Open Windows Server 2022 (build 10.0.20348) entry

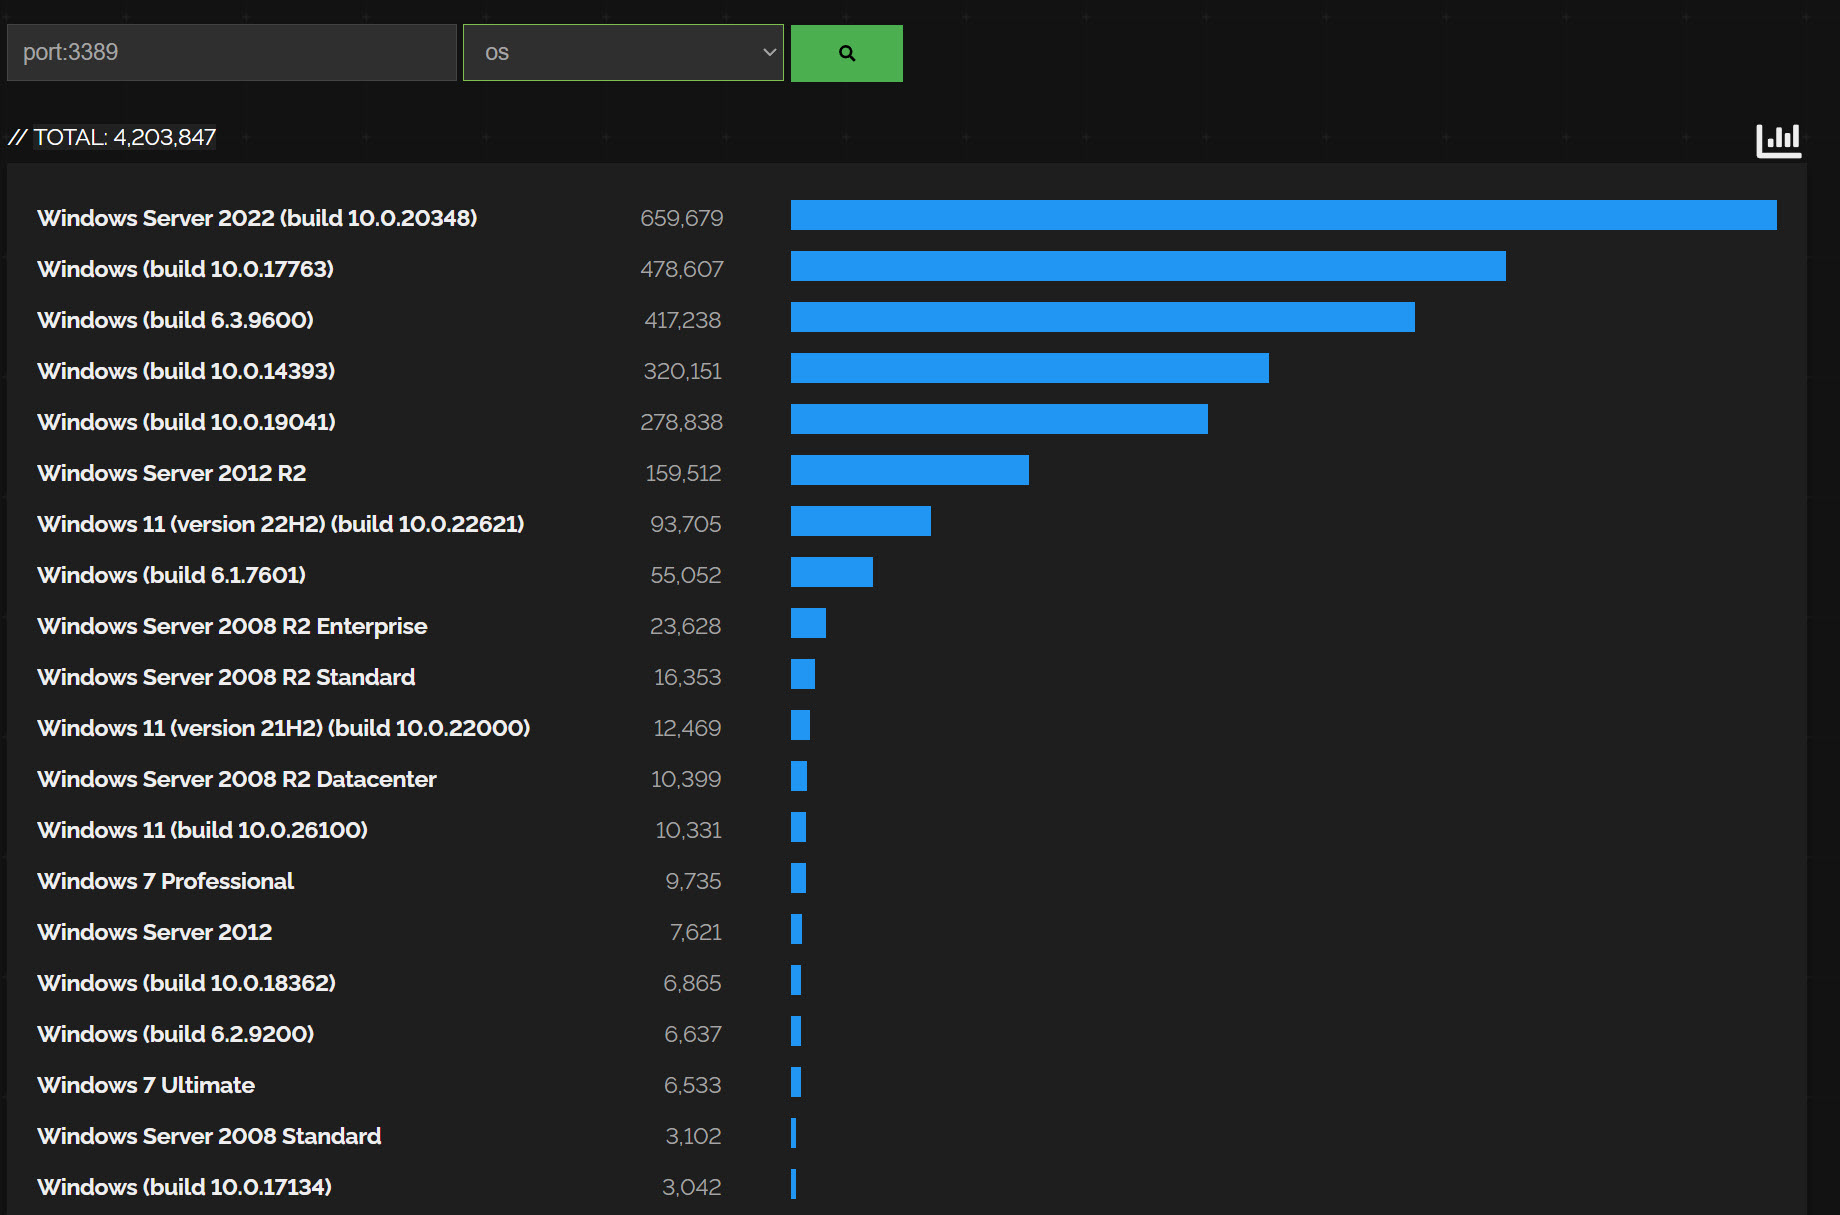tap(257, 218)
